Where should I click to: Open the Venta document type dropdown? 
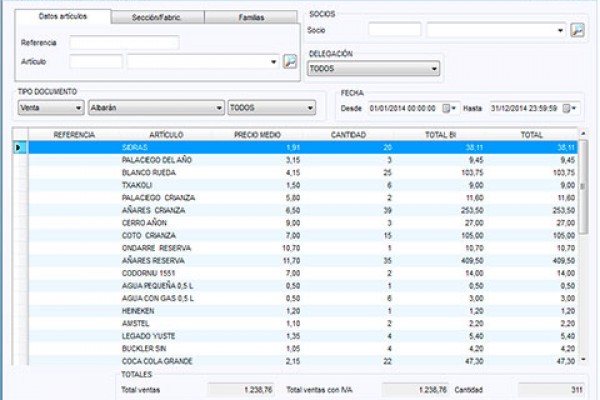51,108
